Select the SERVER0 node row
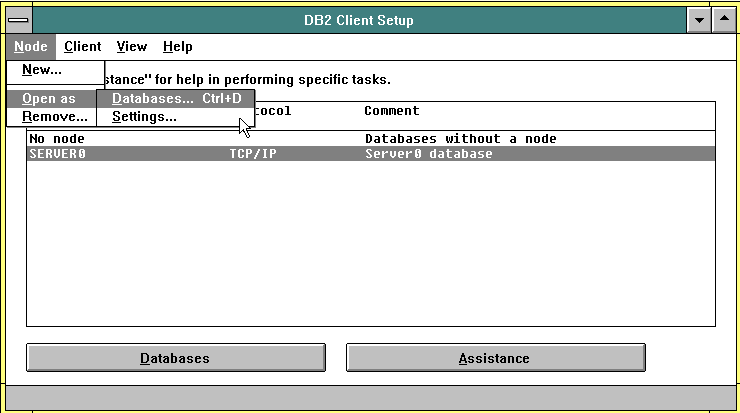 371,153
